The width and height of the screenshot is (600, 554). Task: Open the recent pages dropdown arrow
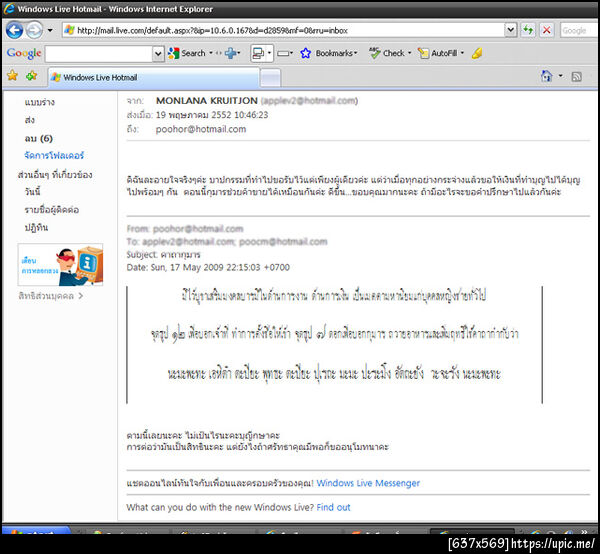point(50,30)
